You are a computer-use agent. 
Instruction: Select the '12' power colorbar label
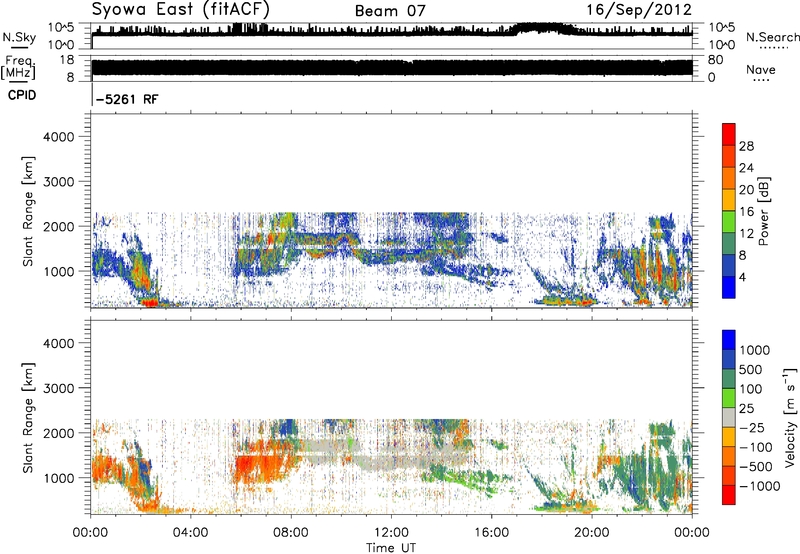pyautogui.click(x=746, y=234)
